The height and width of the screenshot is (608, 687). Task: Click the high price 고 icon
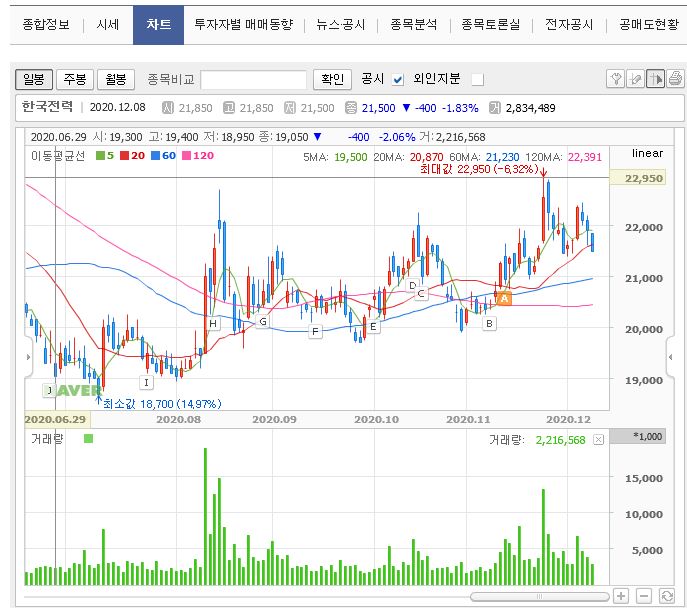[229, 108]
